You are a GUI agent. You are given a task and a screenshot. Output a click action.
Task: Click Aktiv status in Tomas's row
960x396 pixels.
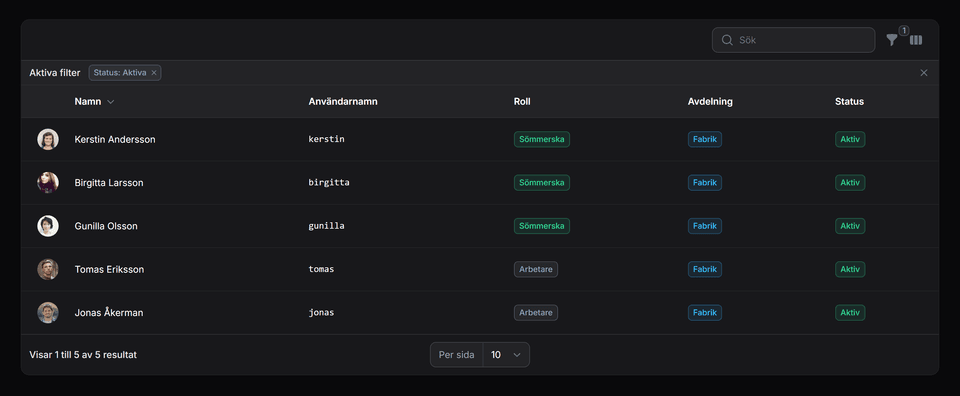pyautogui.click(x=850, y=269)
